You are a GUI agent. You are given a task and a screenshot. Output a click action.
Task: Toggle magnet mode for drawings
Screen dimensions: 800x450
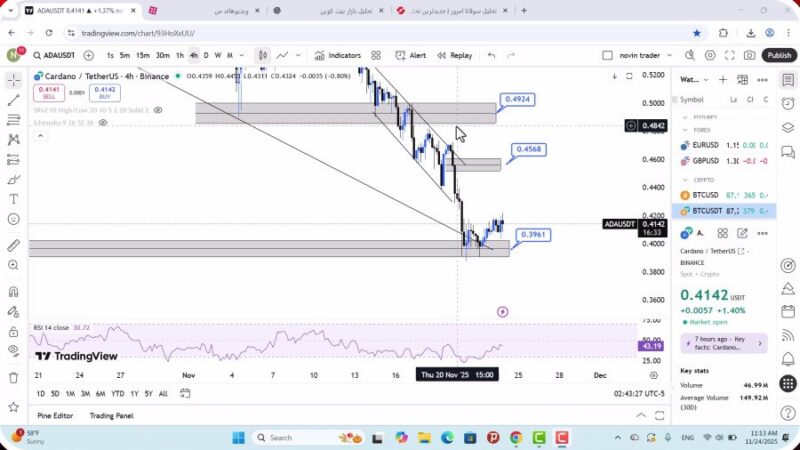tap(14, 292)
